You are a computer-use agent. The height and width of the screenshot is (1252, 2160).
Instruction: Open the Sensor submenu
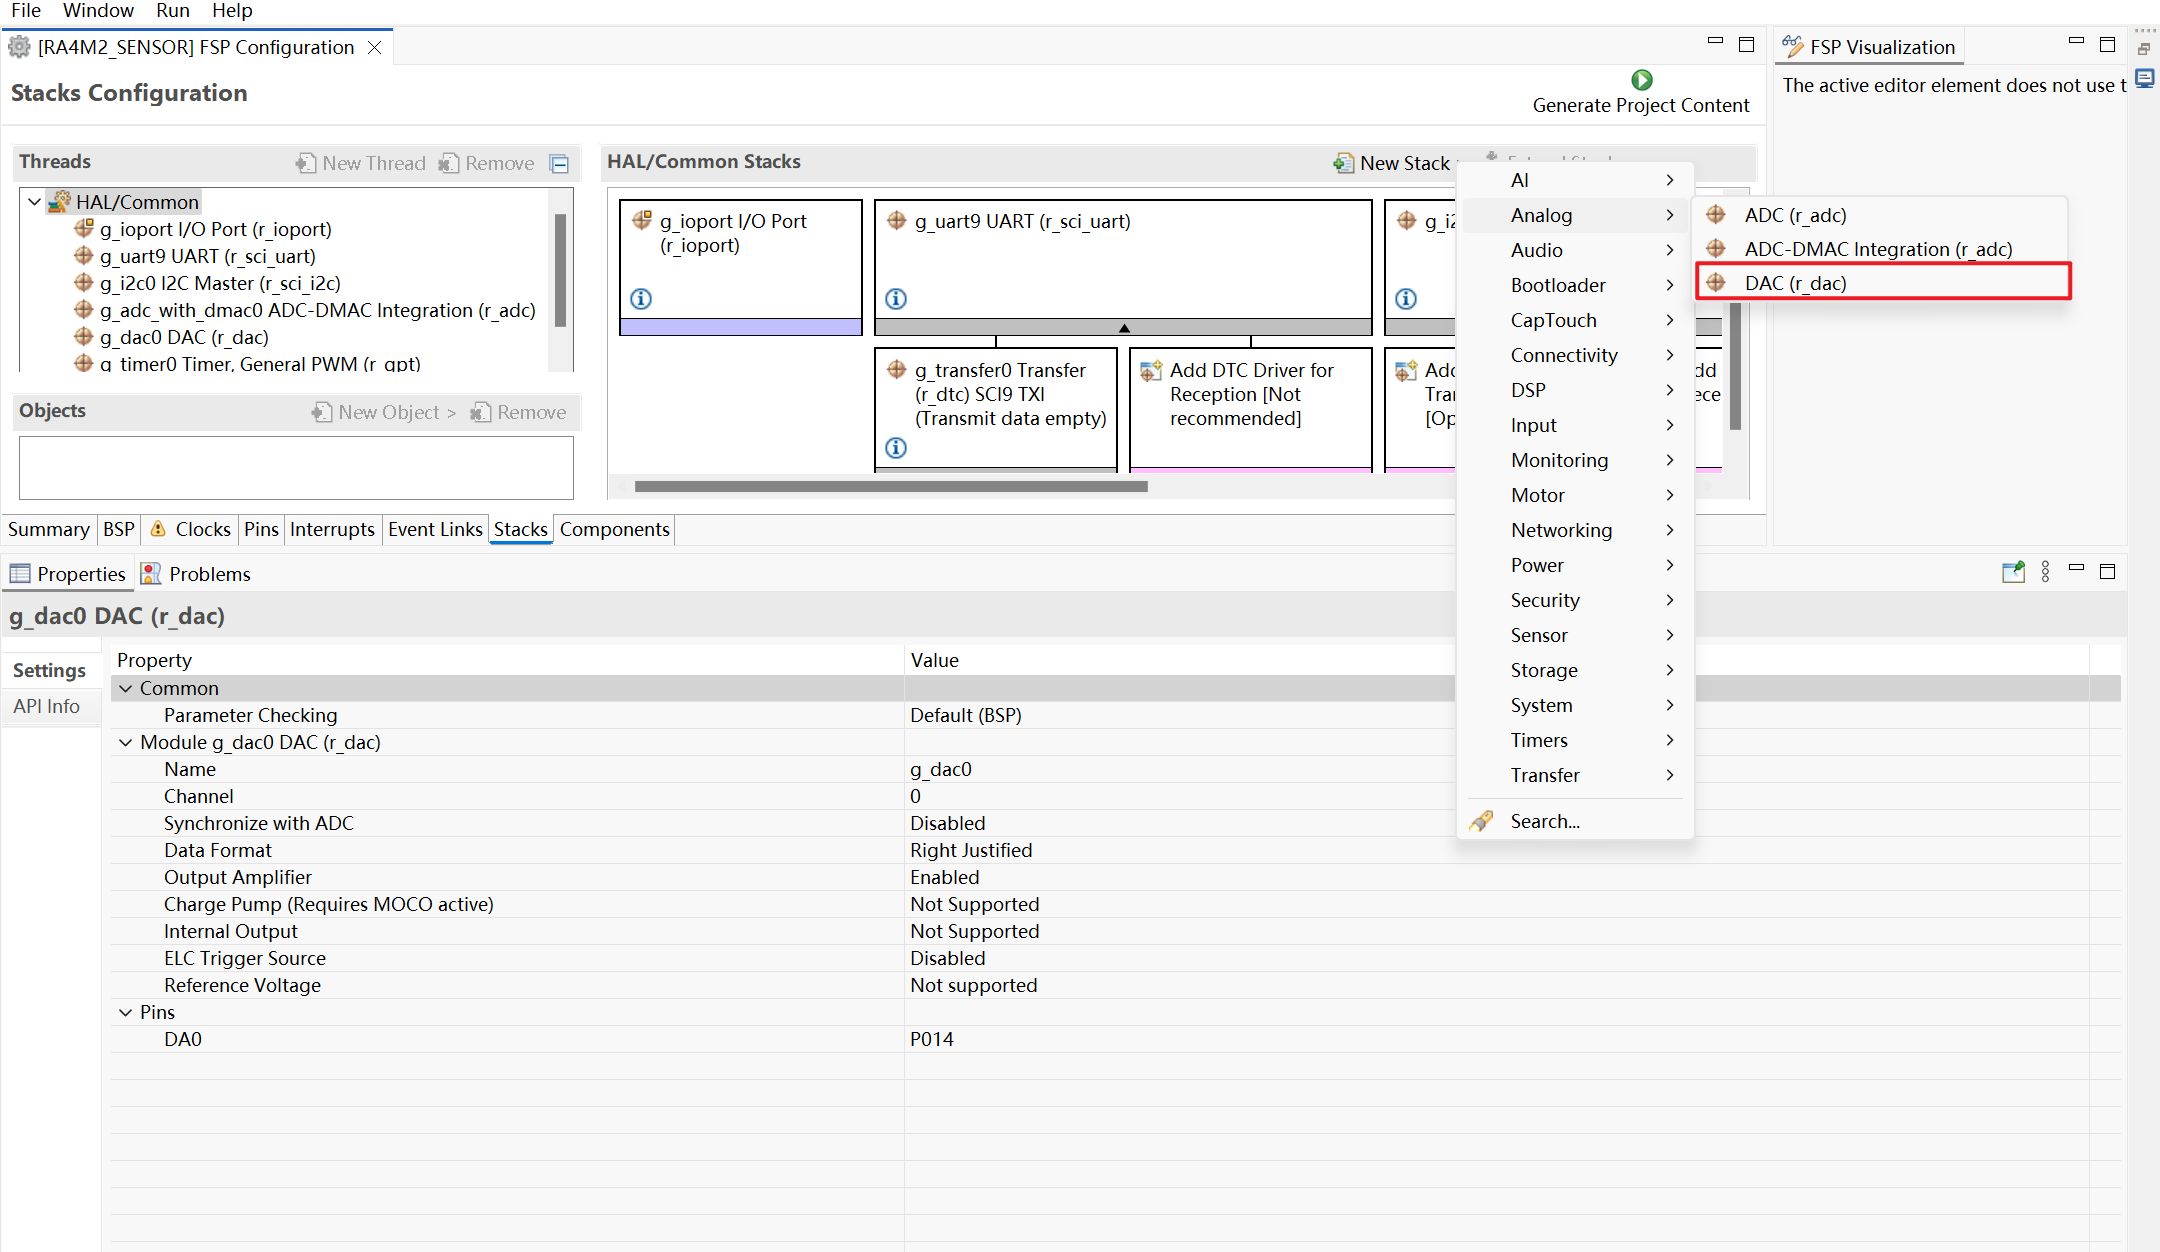point(1576,635)
